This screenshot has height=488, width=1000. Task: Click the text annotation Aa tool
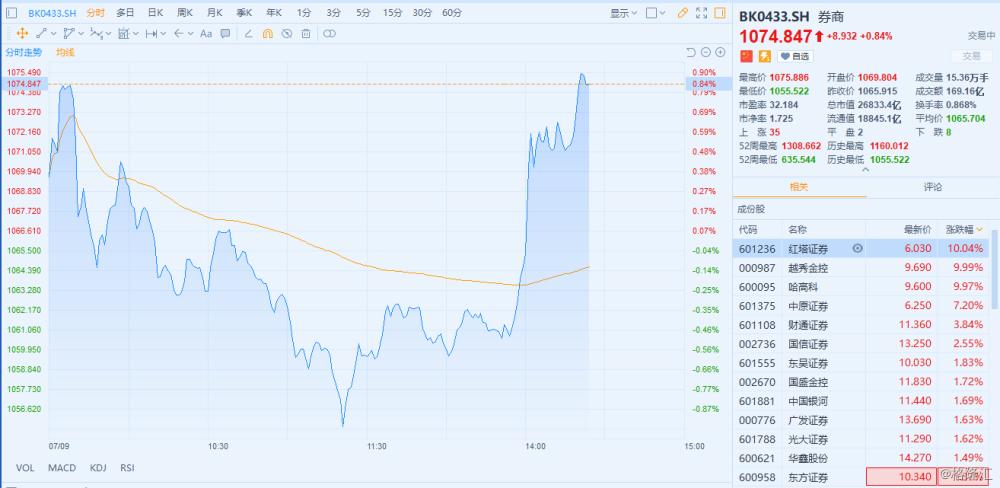click(207, 33)
